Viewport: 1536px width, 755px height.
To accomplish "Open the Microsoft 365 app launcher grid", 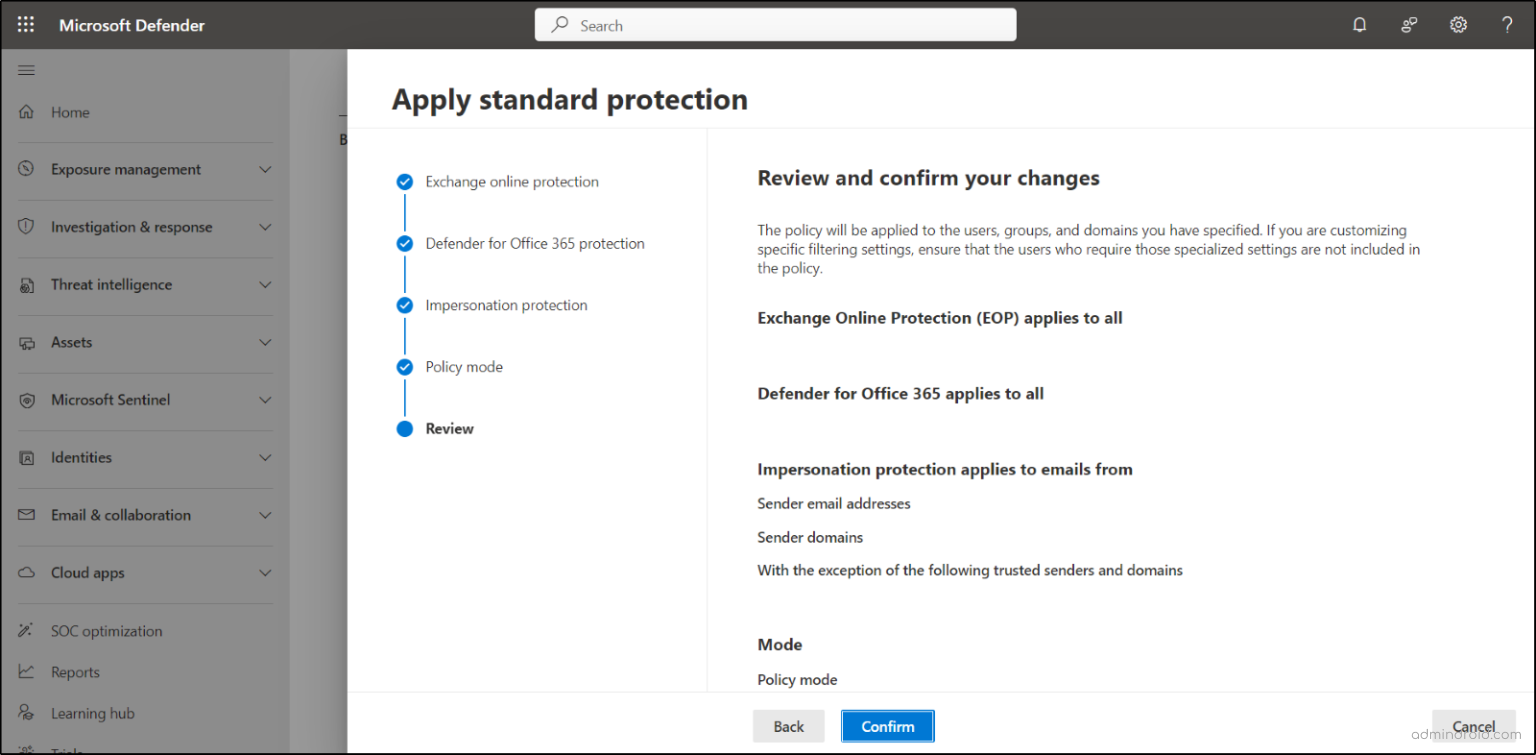I will (x=25, y=24).
